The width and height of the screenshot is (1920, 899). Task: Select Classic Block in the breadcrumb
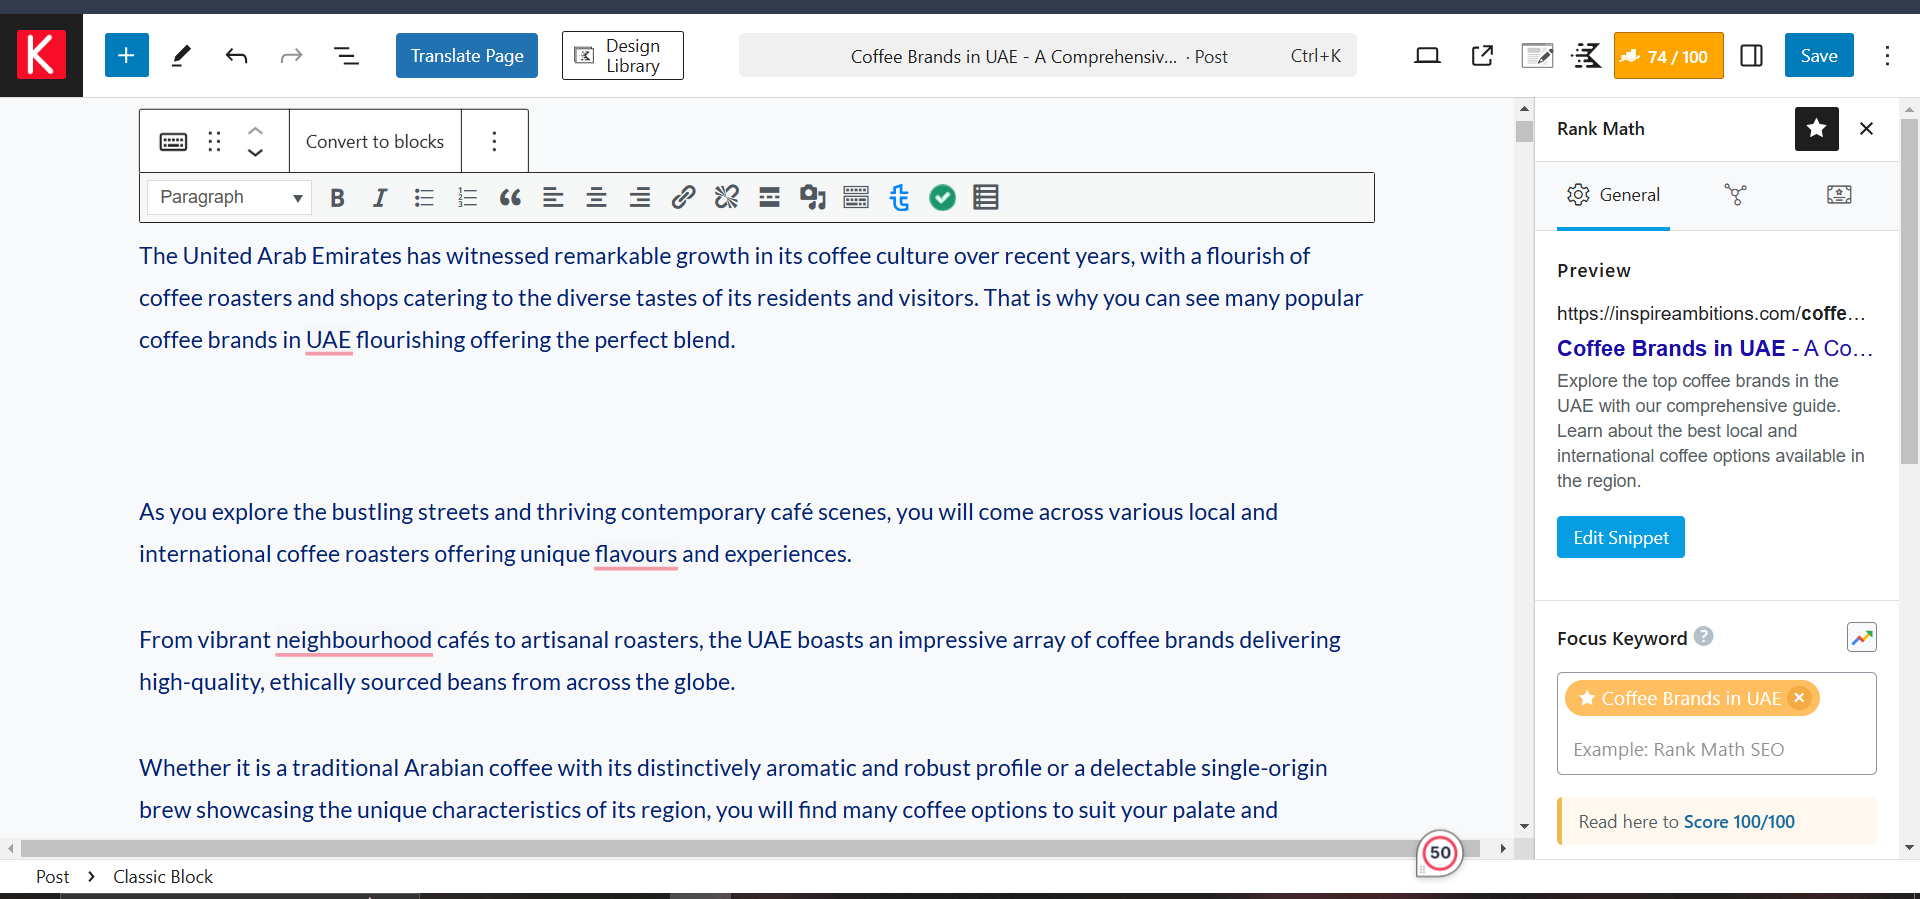click(163, 876)
